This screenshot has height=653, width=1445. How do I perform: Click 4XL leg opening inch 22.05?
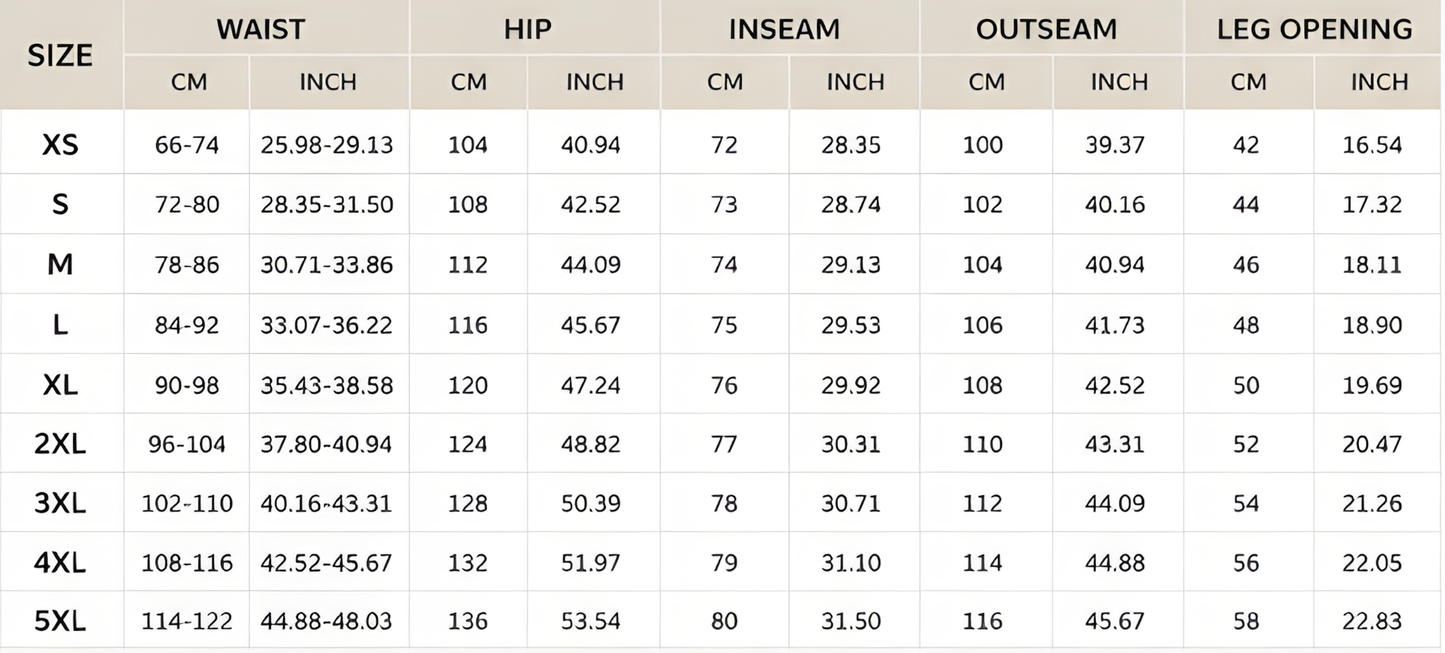[x=1372, y=563]
